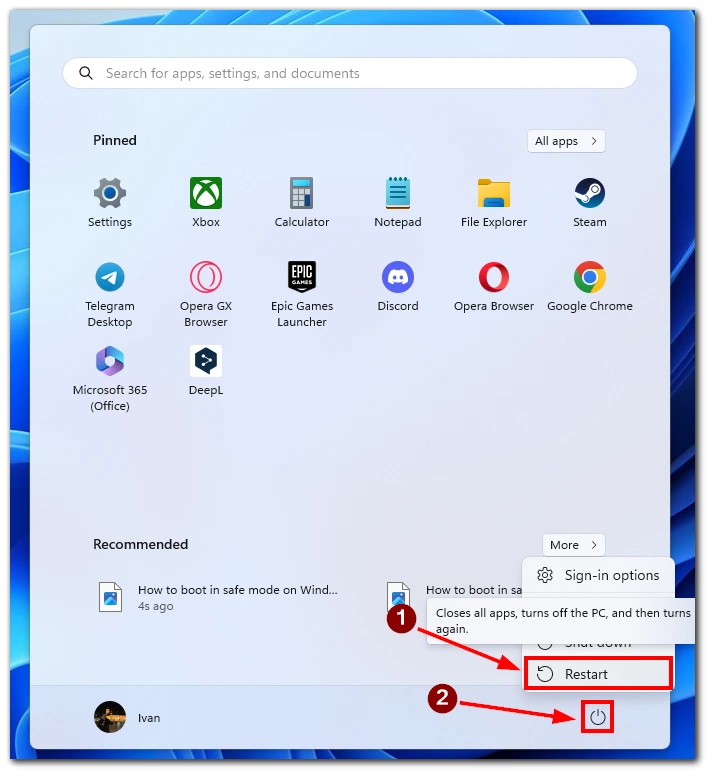Open Opera GX Browser
The height and width of the screenshot is (777, 713).
(206, 277)
